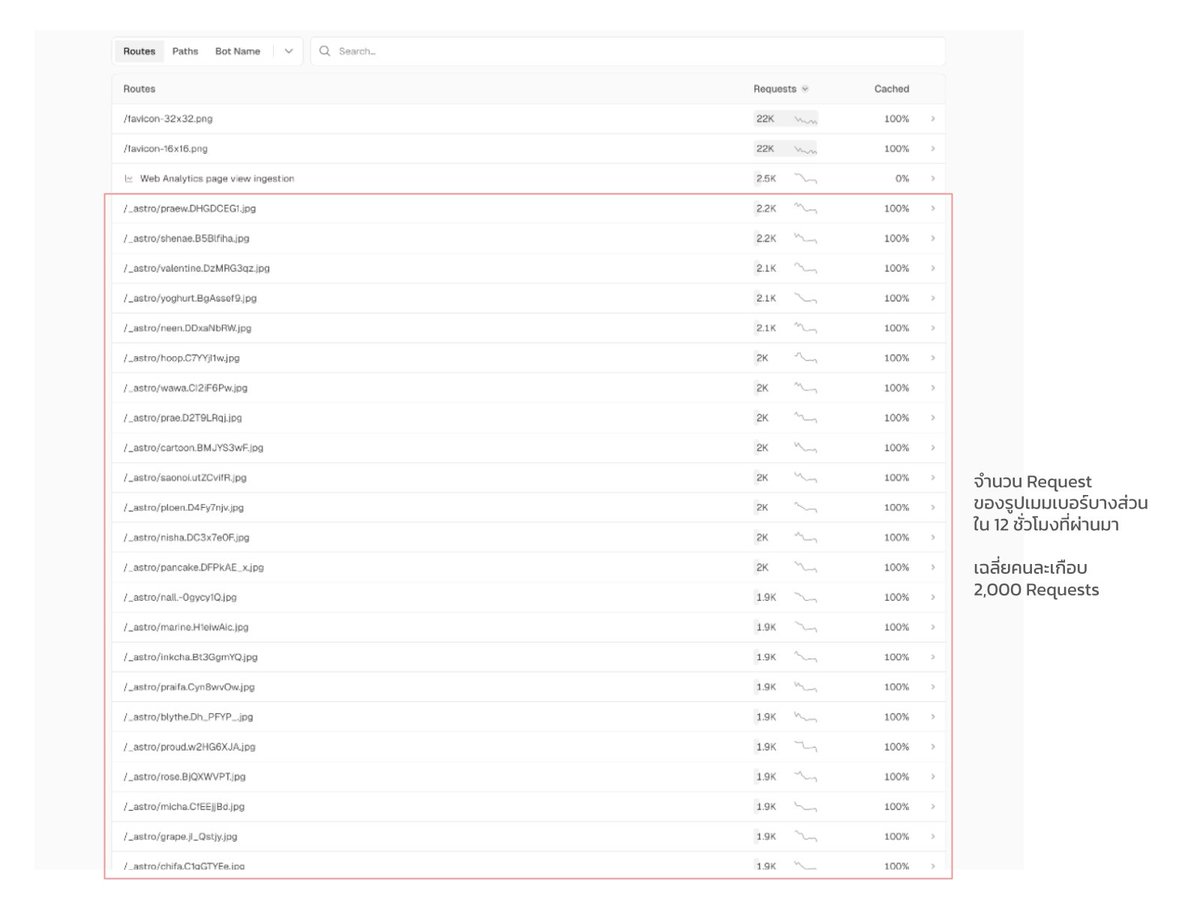Expand the marine.H1eiwAic.jpg row chevron
Screen dimensions: 1200x900
click(933, 628)
